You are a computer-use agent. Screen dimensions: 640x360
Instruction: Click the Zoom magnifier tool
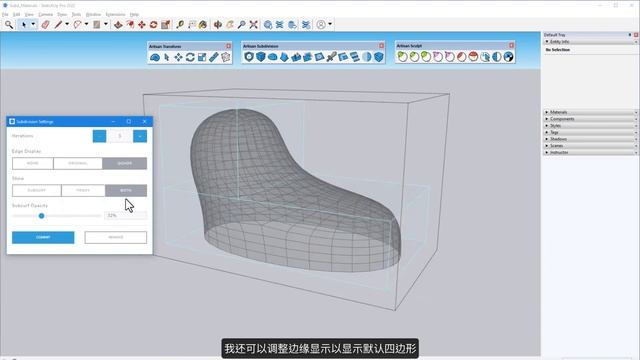(x=242, y=25)
